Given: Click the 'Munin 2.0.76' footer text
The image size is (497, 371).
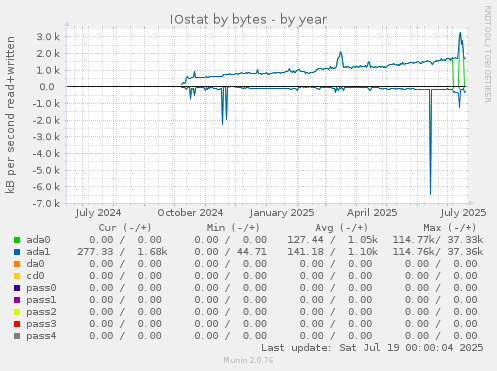Looking at the screenshot, I should click(x=248, y=360).
